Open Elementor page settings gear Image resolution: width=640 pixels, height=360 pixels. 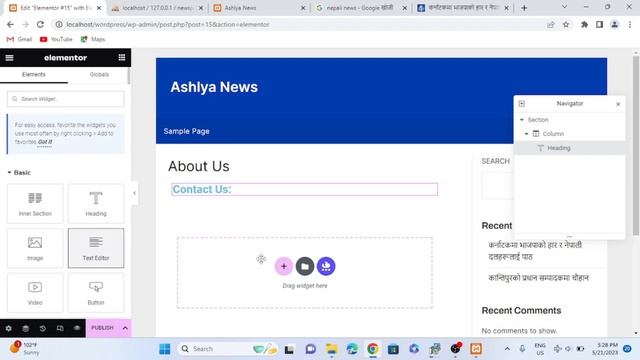[x=9, y=328]
